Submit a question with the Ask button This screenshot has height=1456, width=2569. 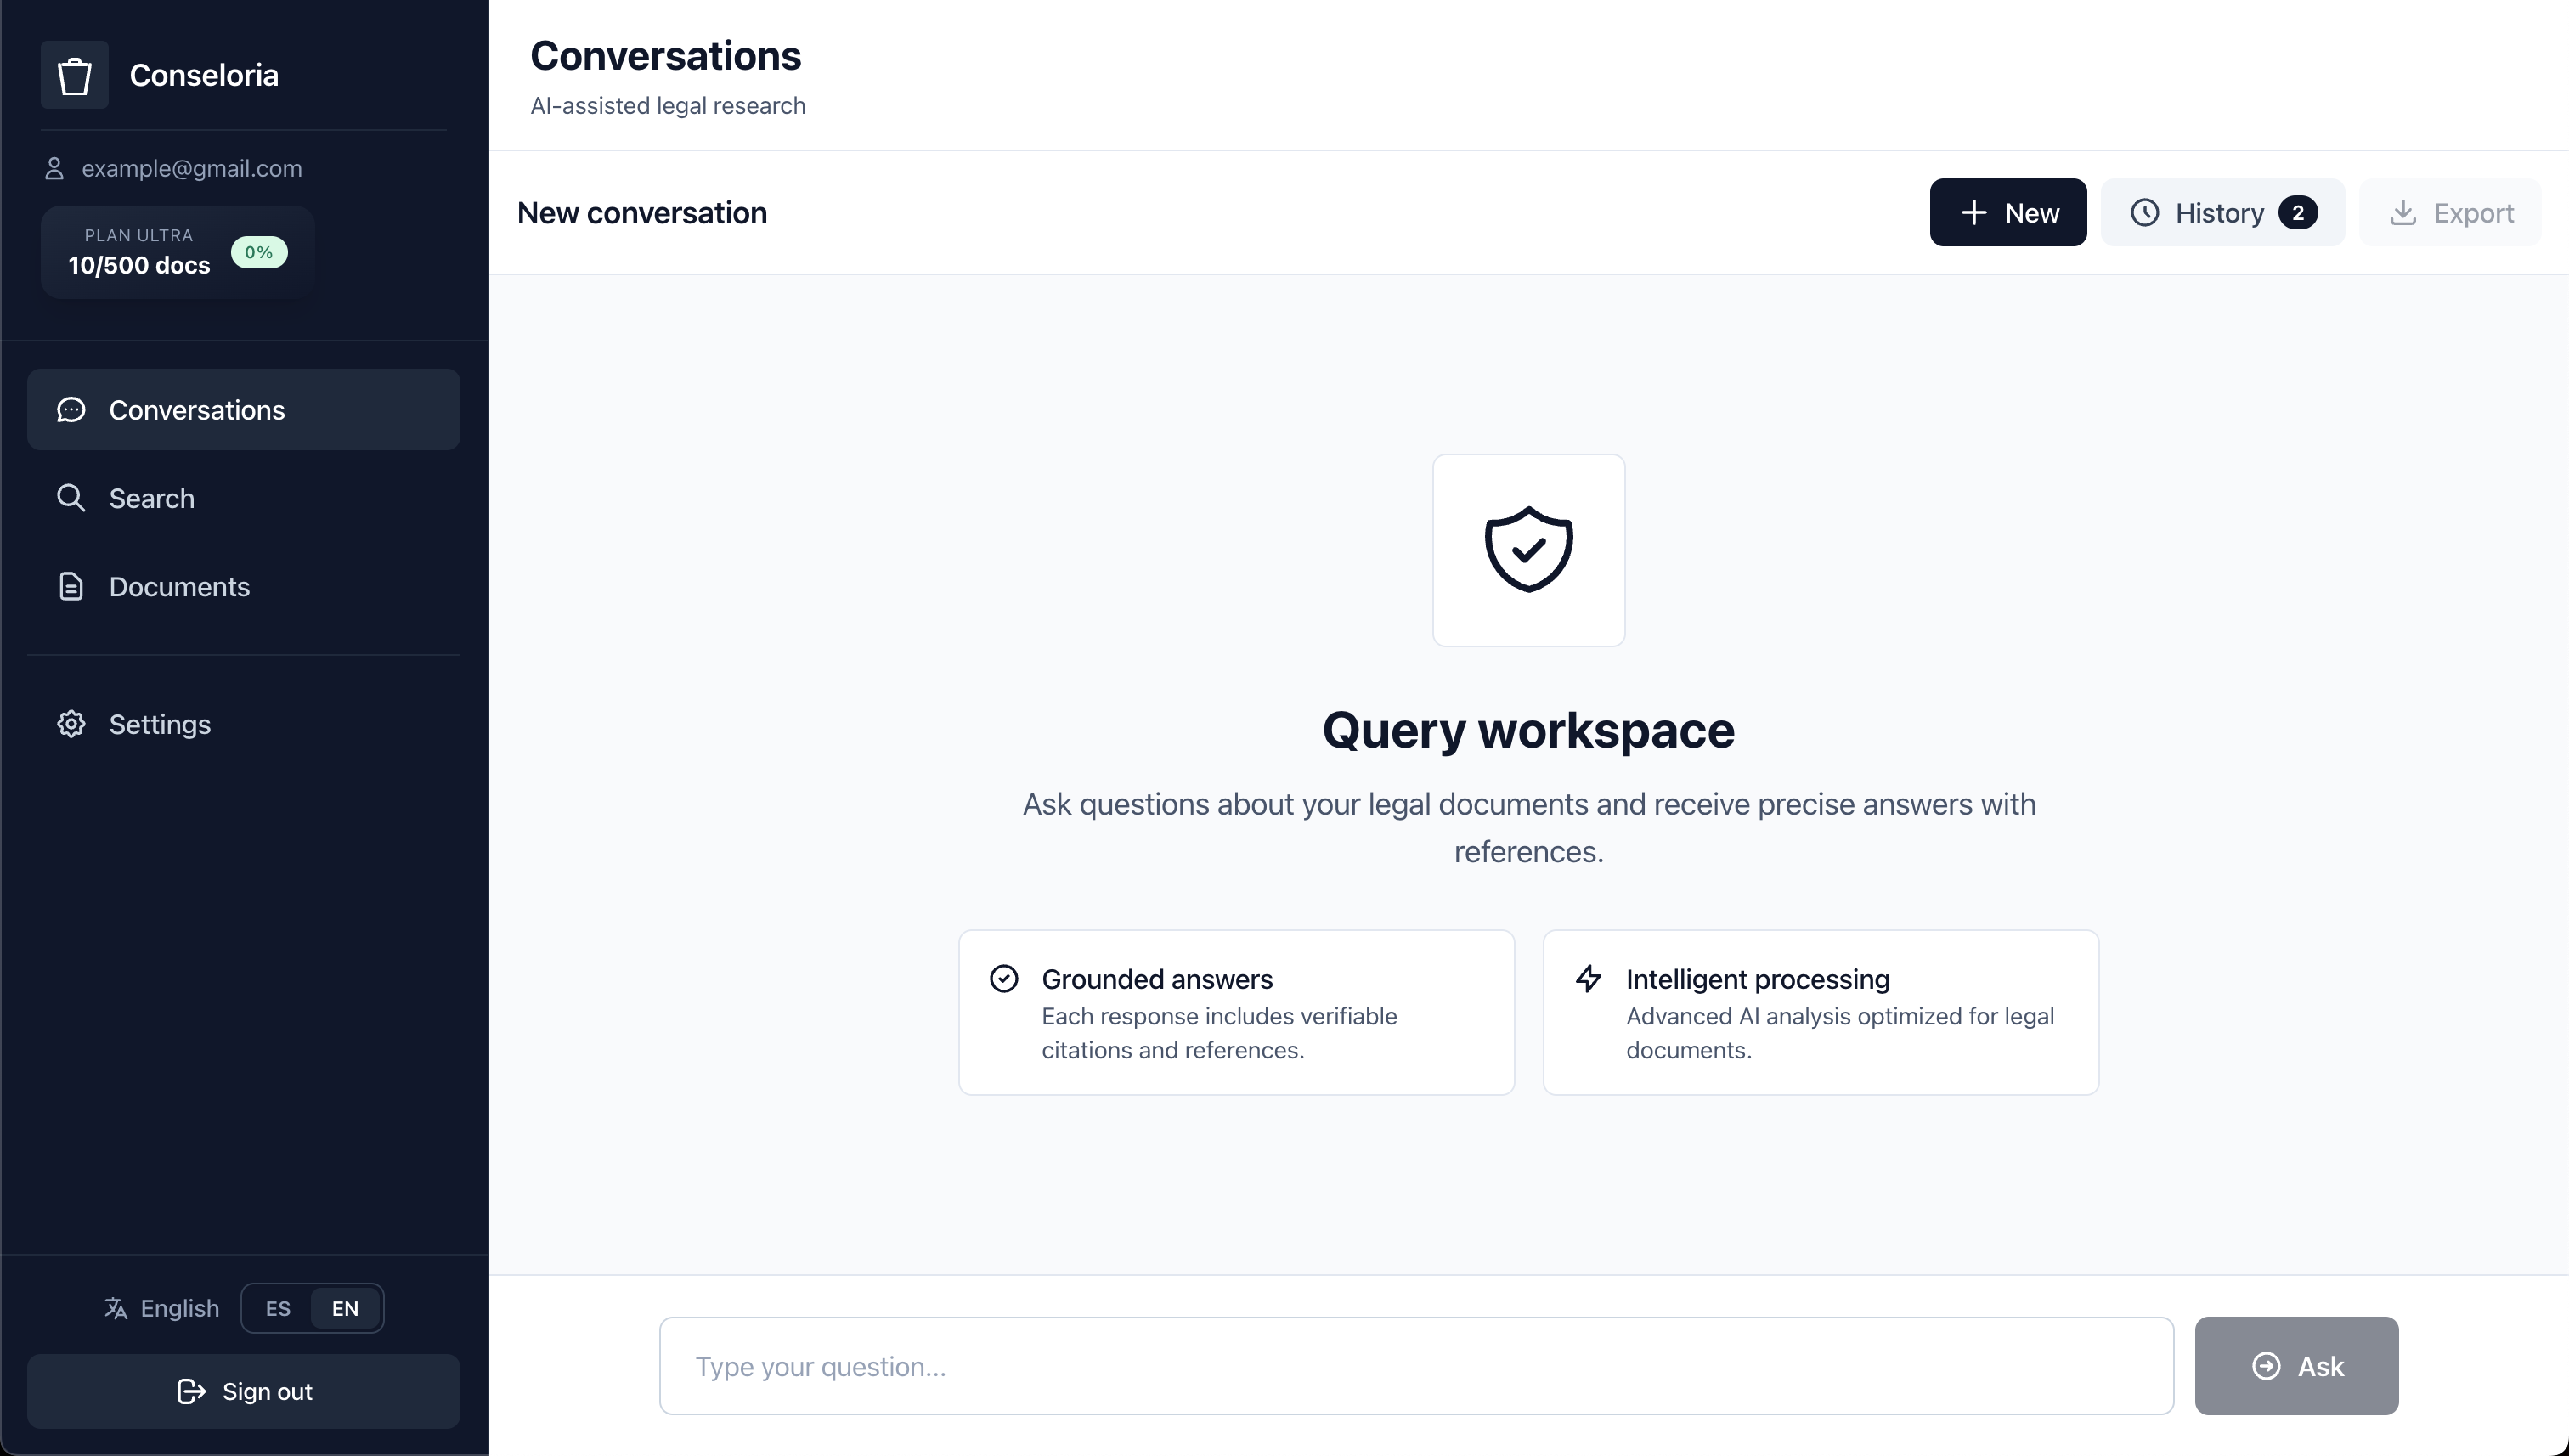2295,1365
